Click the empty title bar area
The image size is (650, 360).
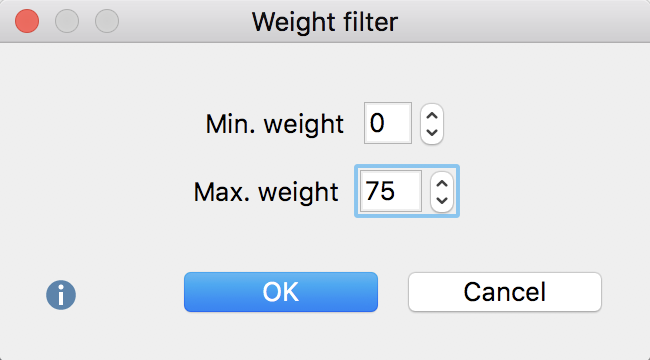click(522, 21)
